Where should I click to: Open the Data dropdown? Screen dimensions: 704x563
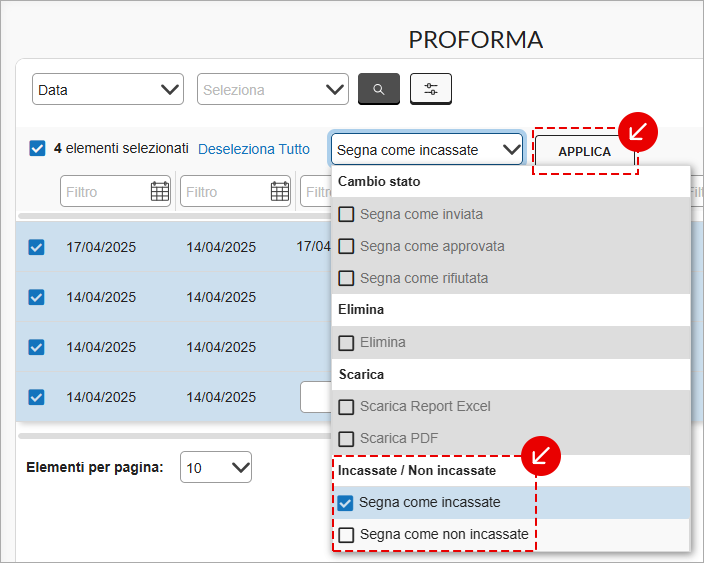coord(108,89)
